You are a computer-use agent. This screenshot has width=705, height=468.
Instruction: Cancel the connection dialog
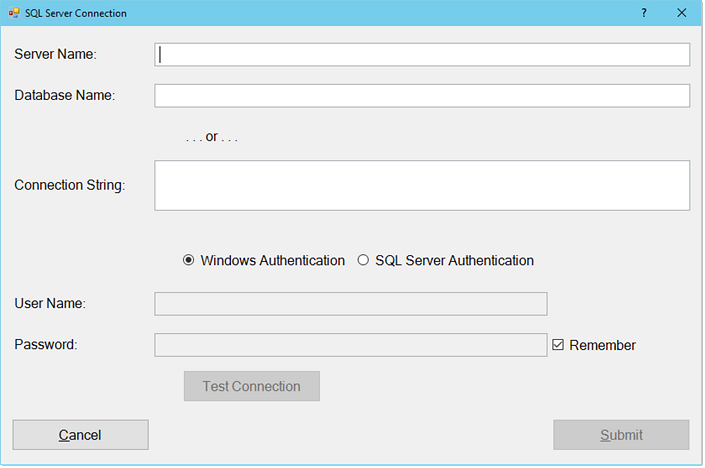[x=80, y=435]
